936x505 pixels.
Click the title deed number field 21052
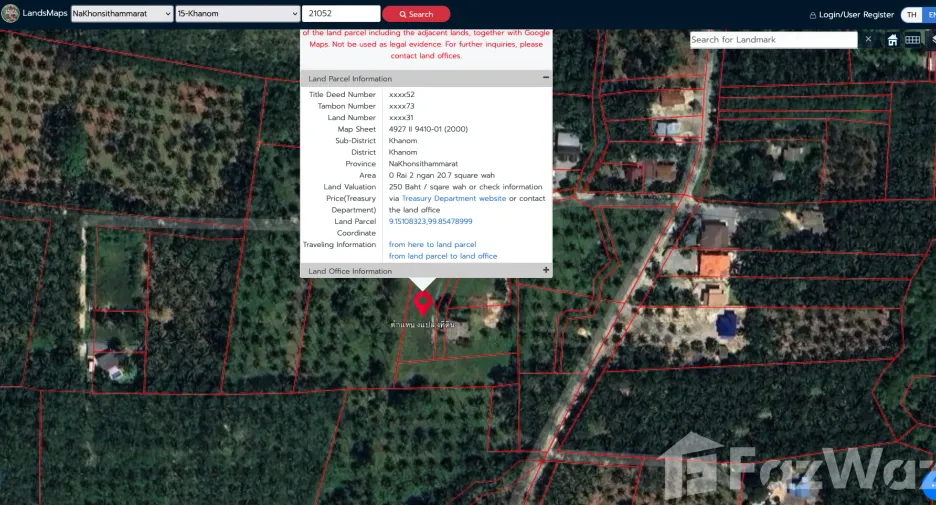click(341, 14)
